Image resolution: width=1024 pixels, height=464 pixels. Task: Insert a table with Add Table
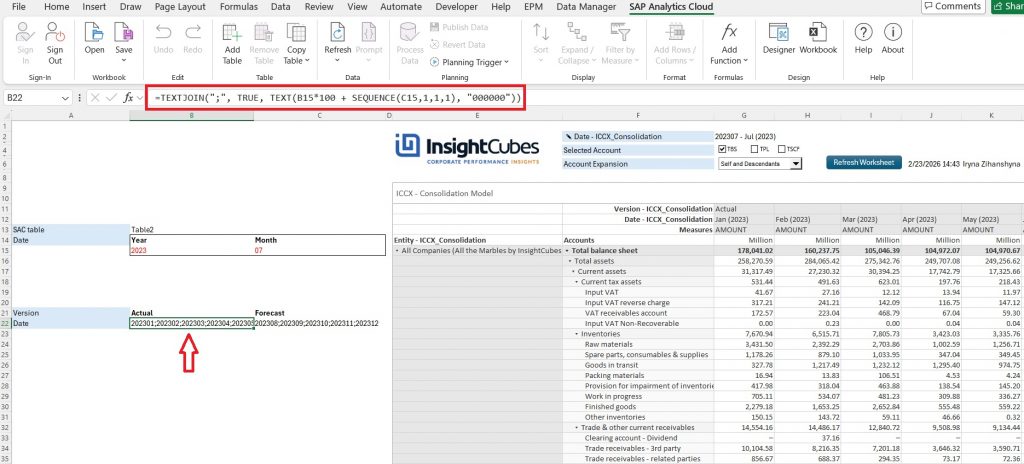(232, 33)
